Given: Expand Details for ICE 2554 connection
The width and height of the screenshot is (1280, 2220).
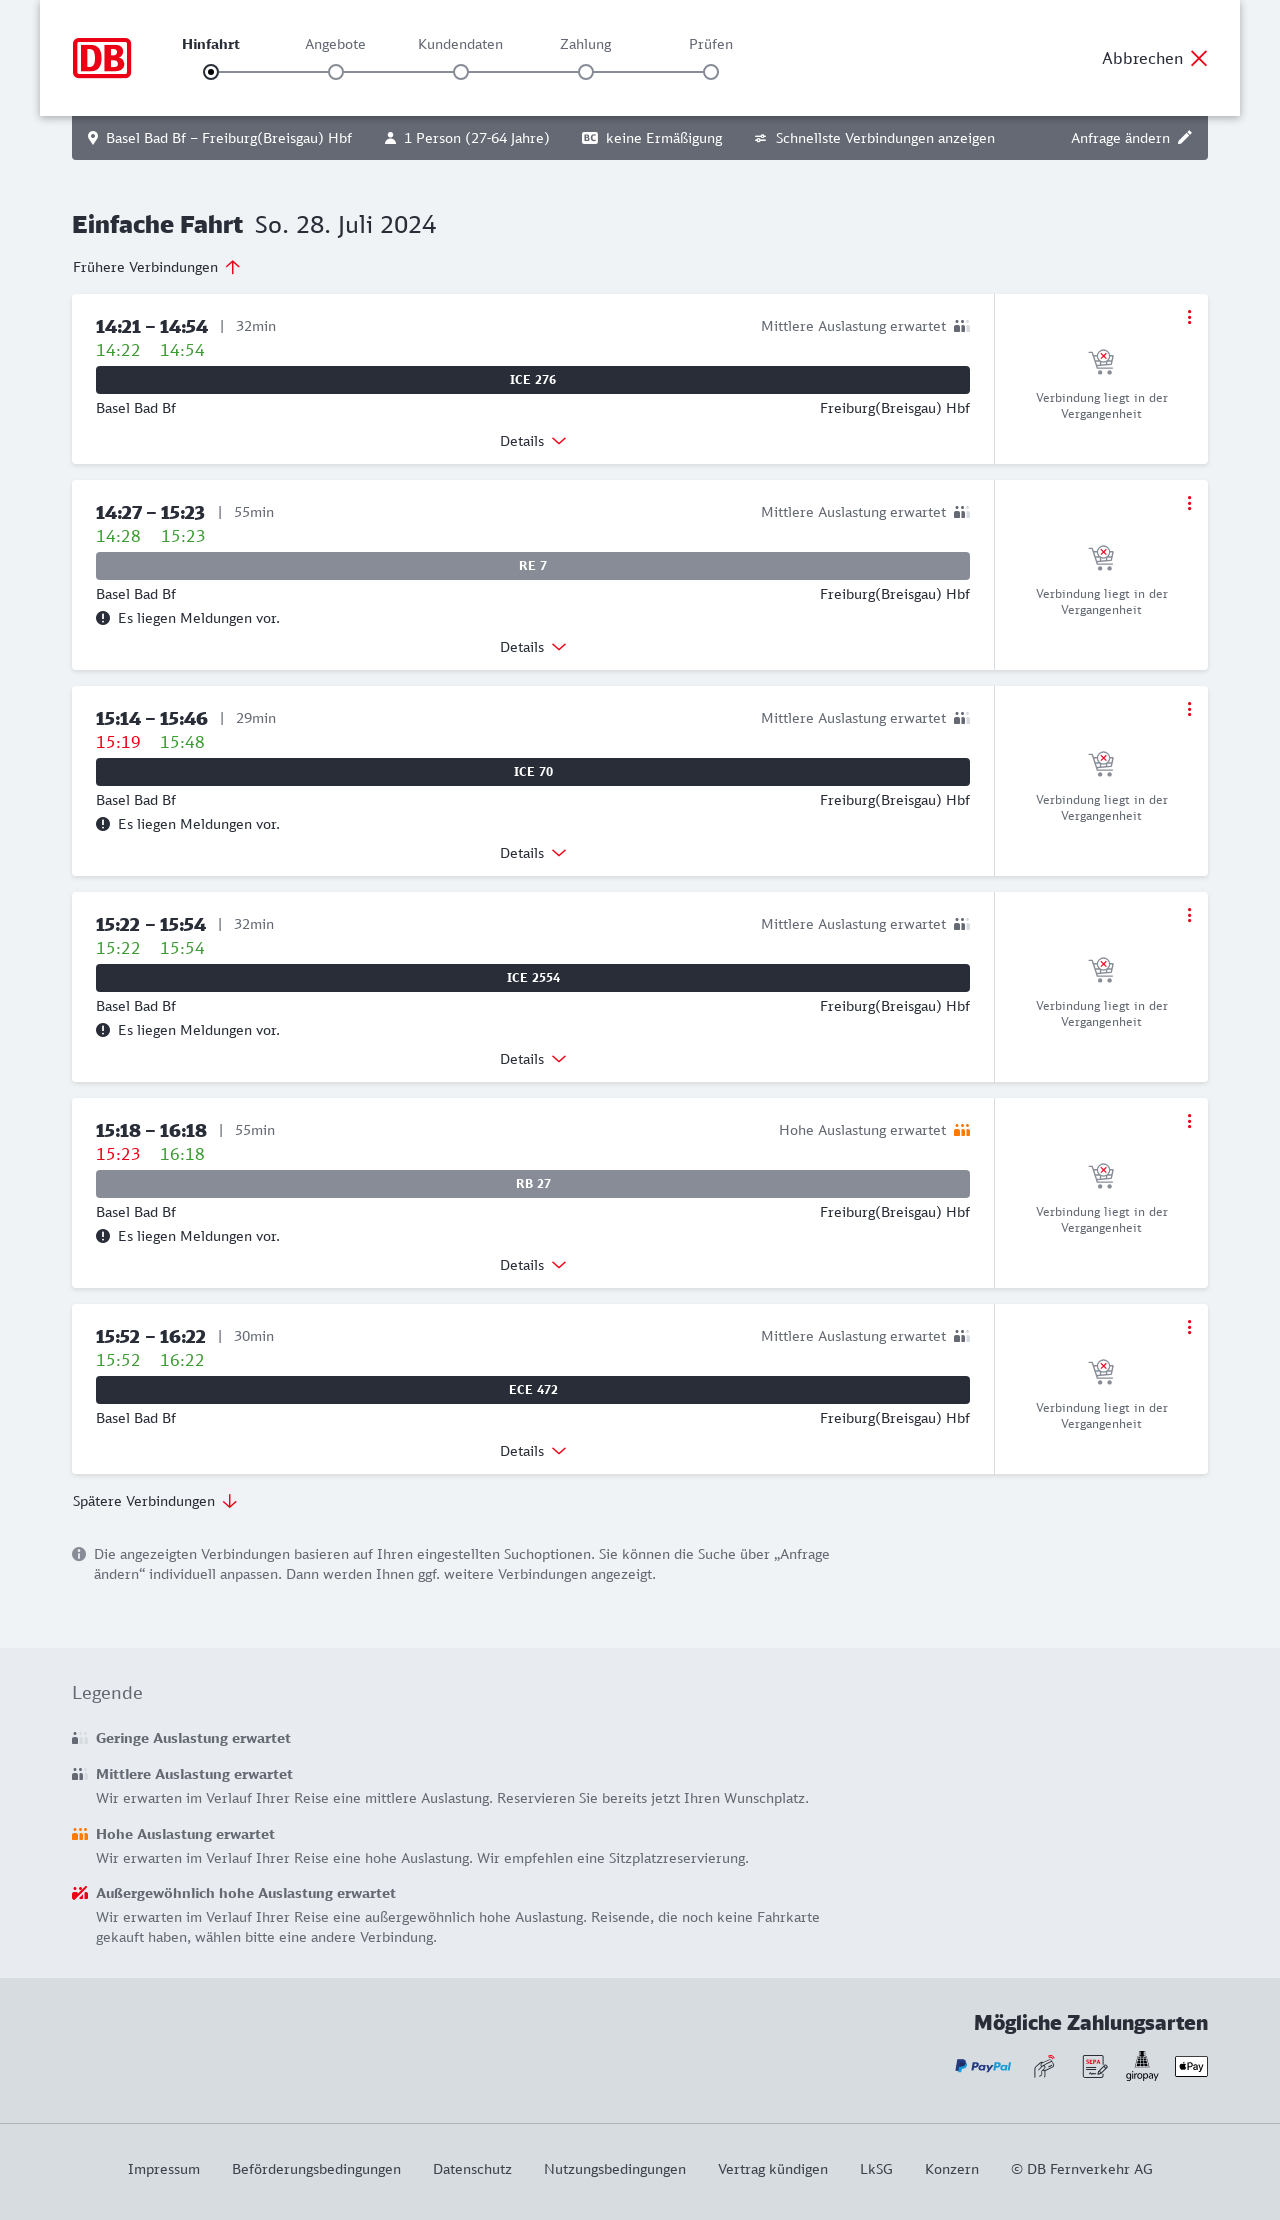Looking at the screenshot, I should [x=533, y=1059].
